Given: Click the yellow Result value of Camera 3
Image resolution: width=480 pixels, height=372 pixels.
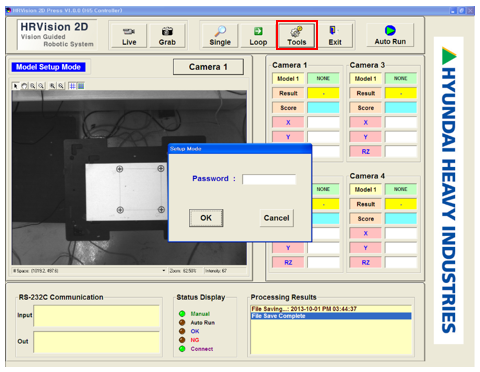Looking at the screenshot, I should (401, 93).
